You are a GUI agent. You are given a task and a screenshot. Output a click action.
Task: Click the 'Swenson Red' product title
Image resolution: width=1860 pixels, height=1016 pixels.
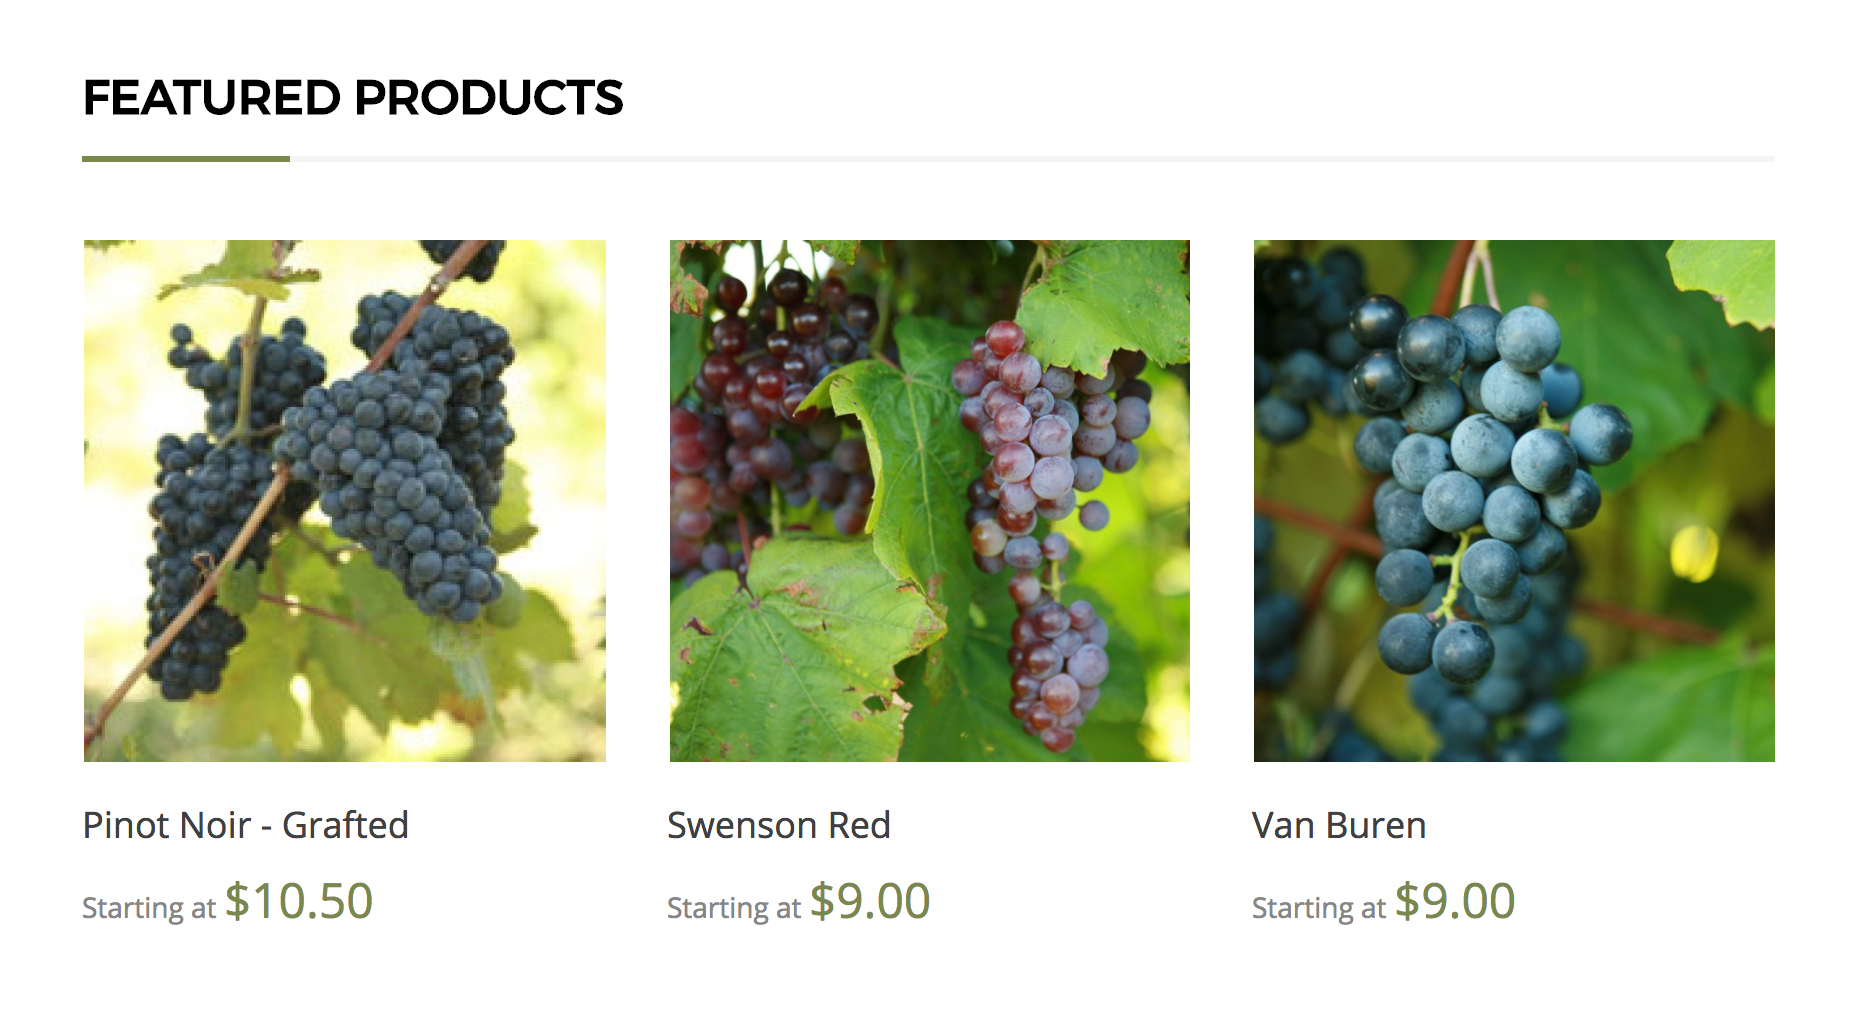point(779,825)
